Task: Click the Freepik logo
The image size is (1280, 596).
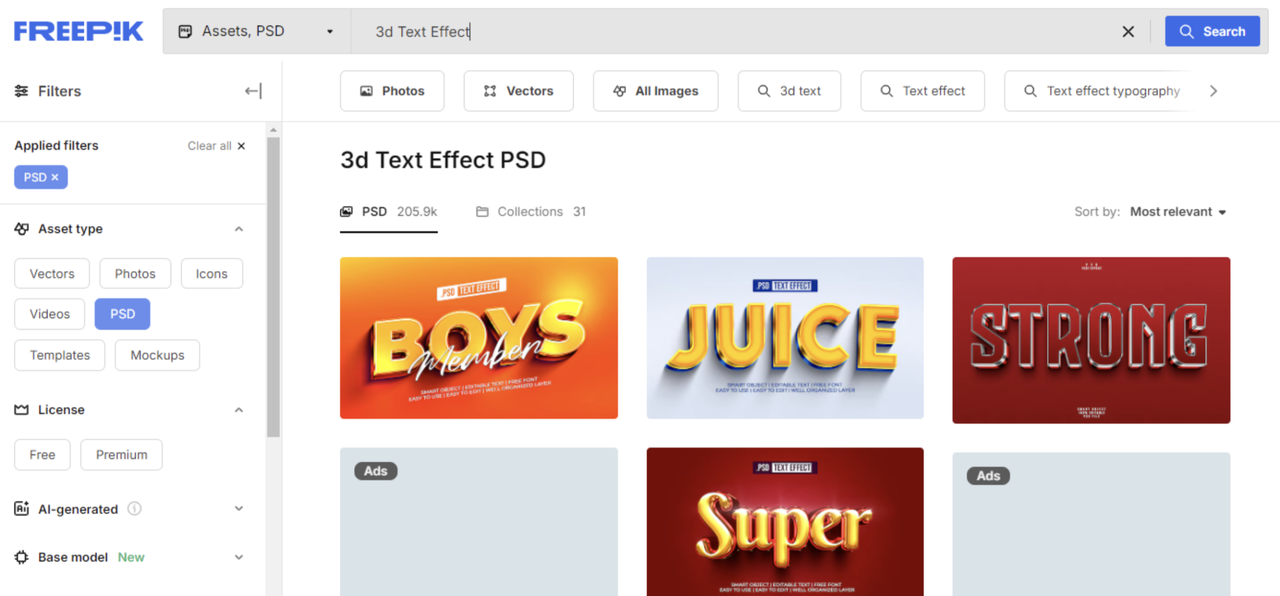Action: [78, 31]
